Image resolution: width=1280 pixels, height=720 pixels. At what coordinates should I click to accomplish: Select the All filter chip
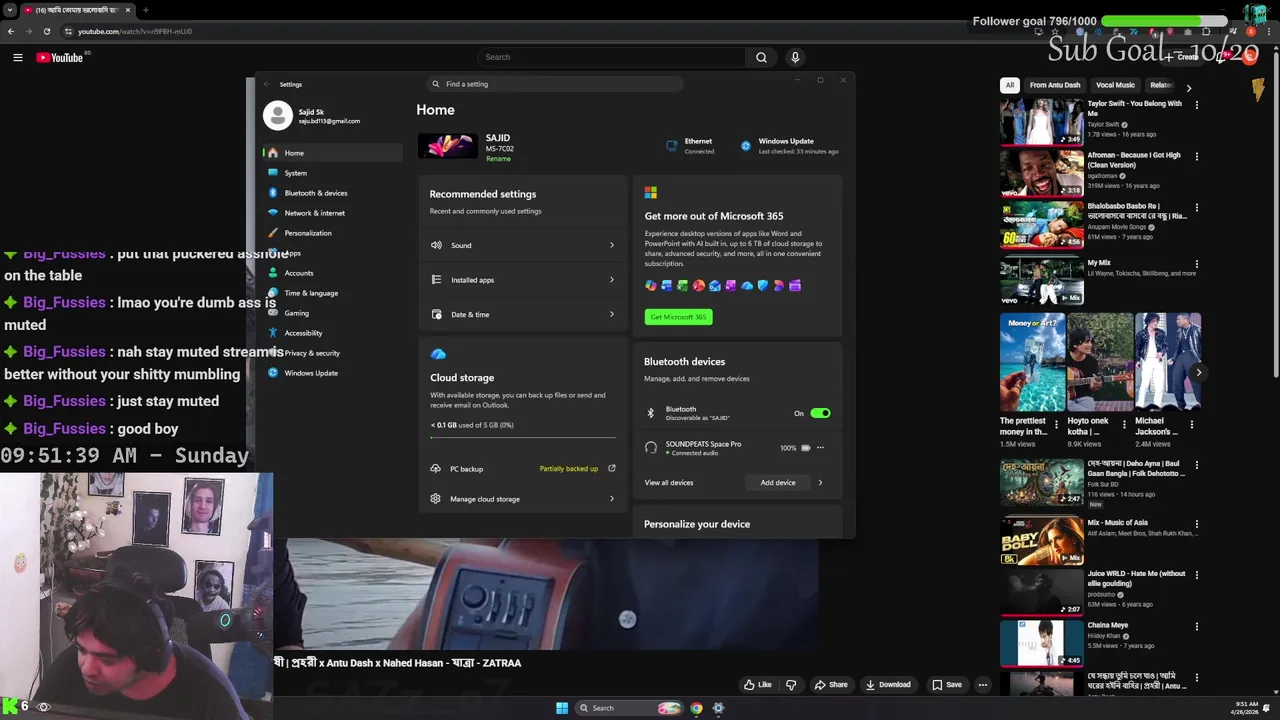pyautogui.click(x=1010, y=85)
